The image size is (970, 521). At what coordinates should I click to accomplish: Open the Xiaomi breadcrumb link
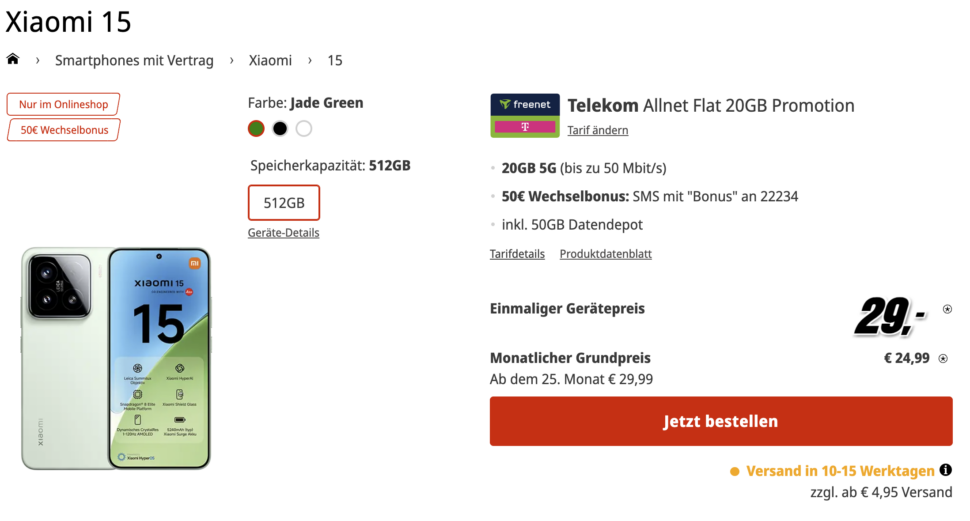(270, 60)
